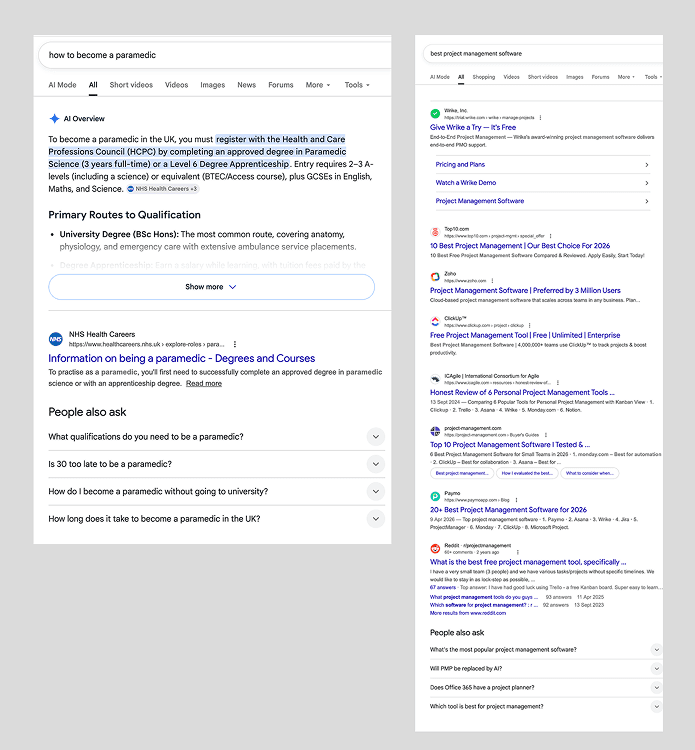Click '67 answers' link under Reddit result
The width and height of the screenshot is (695, 750).
pos(443,587)
